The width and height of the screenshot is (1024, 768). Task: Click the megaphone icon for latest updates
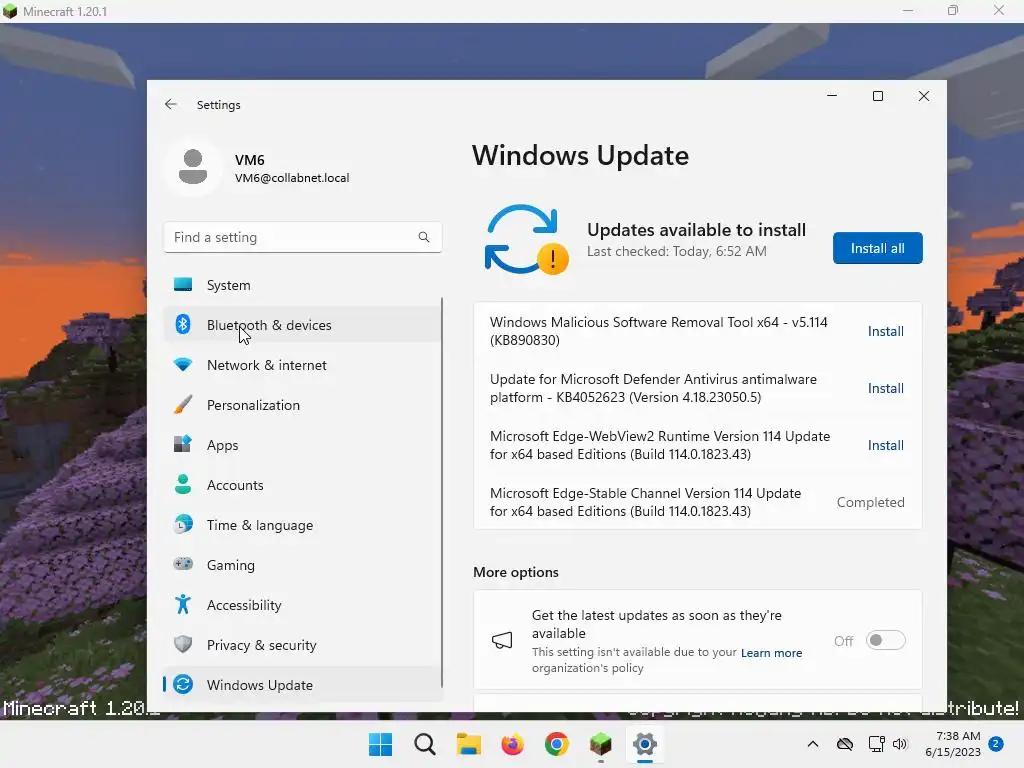coord(502,640)
